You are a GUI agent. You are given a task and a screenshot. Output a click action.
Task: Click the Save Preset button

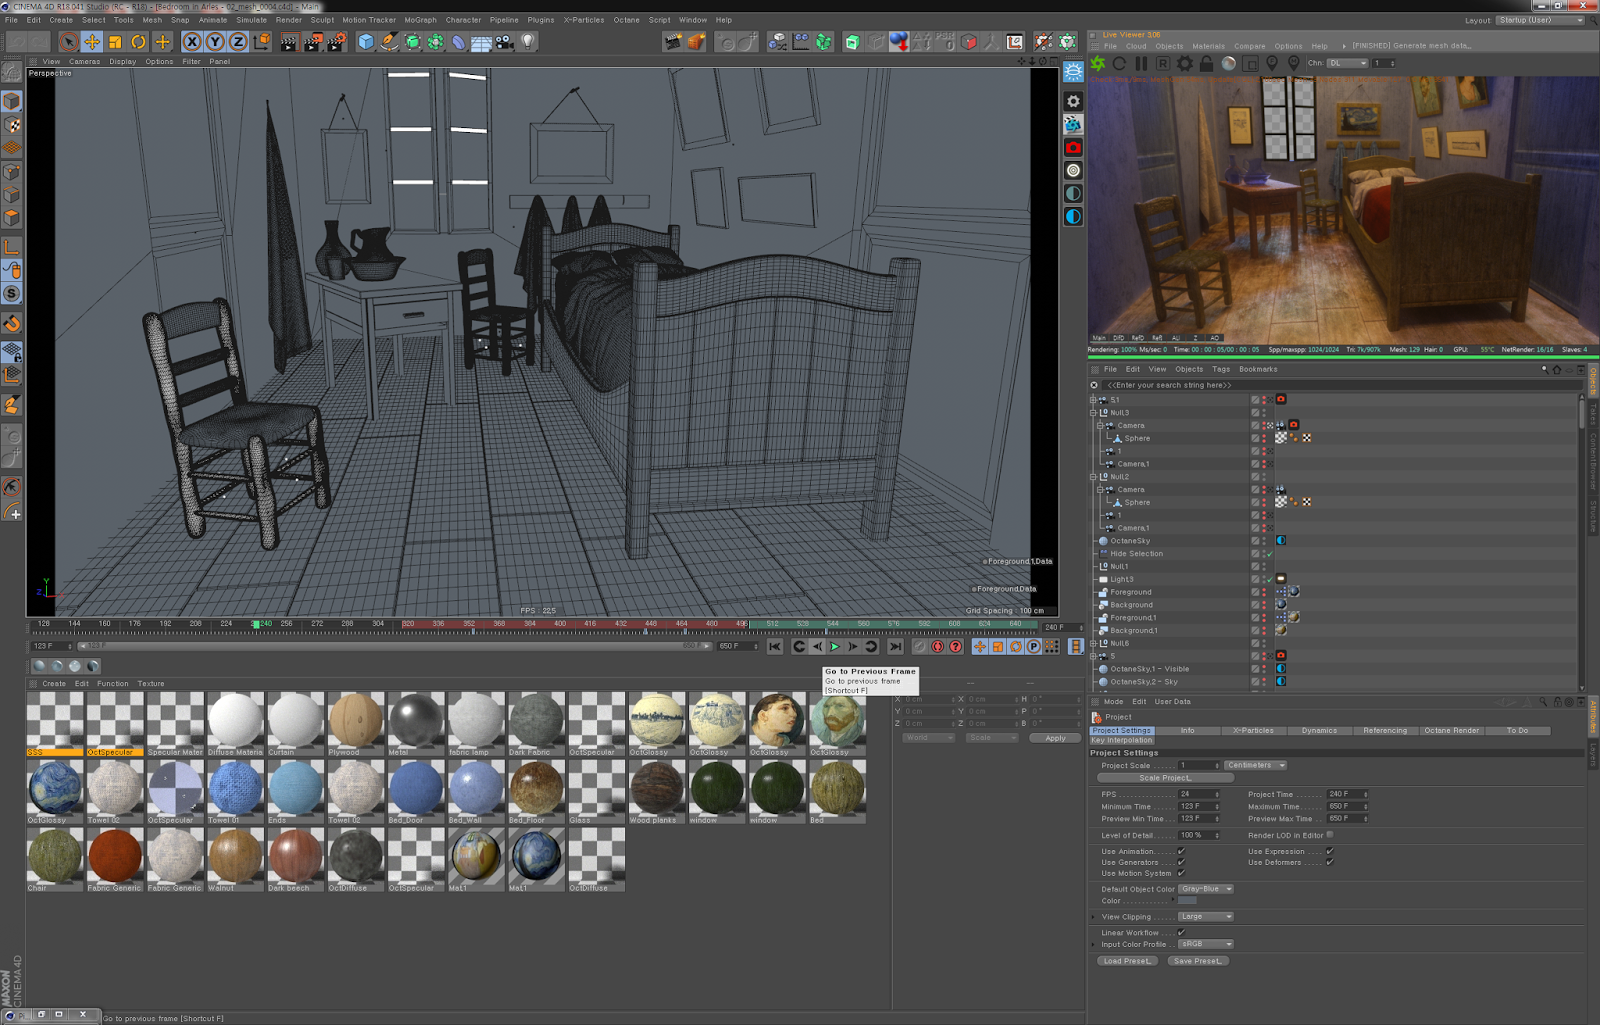coord(1197,961)
